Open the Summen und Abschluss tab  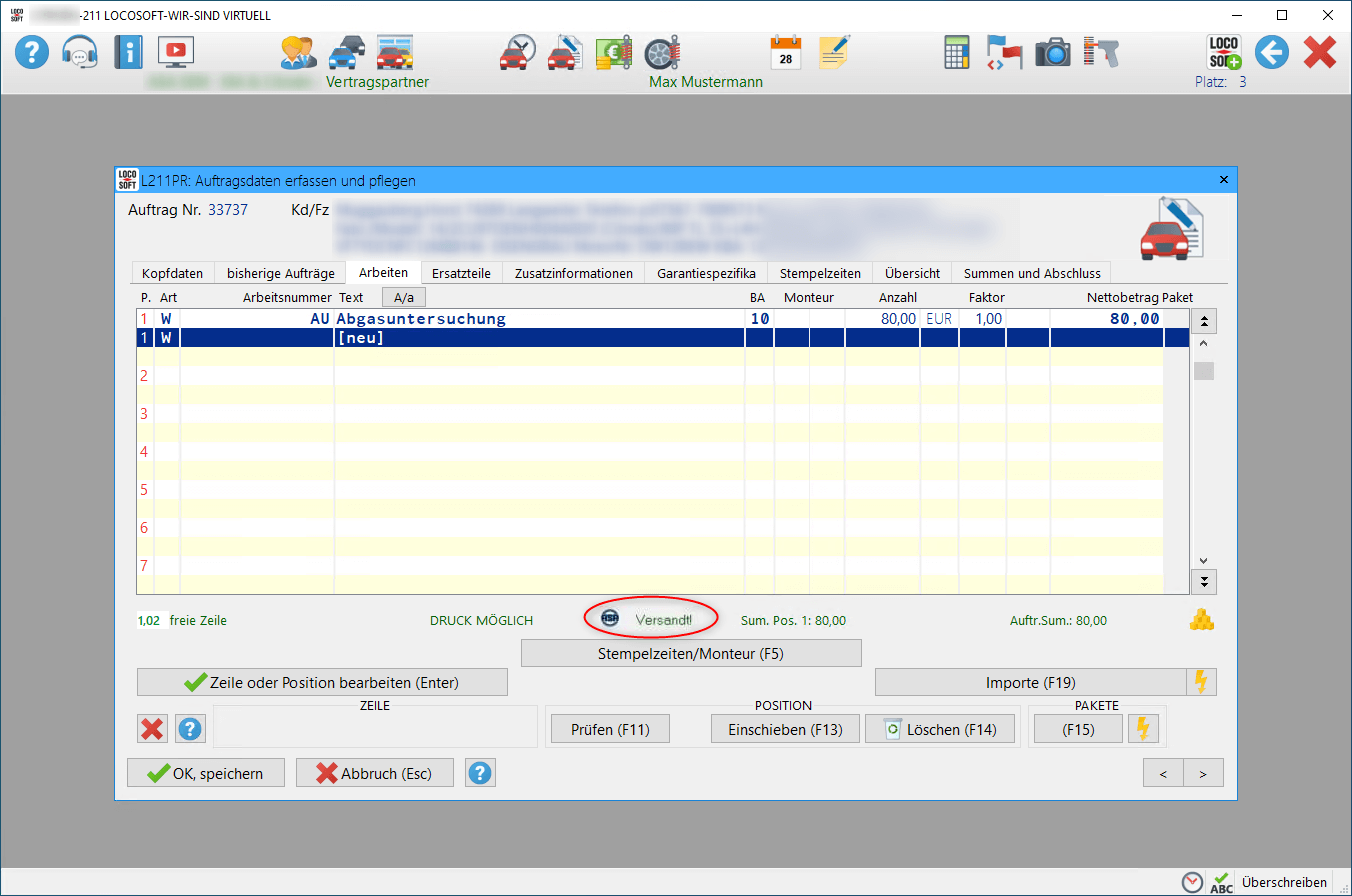pyautogui.click(x=1031, y=273)
